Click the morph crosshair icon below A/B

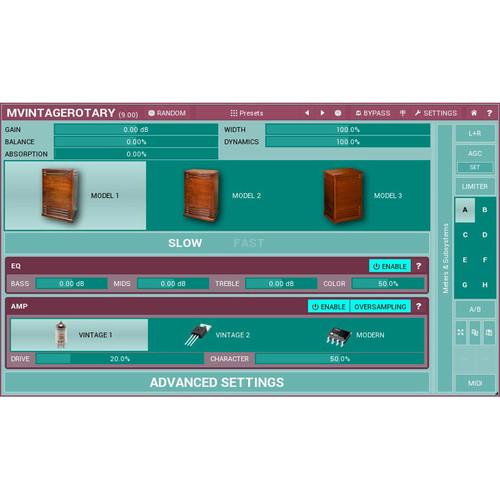click(x=461, y=332)
